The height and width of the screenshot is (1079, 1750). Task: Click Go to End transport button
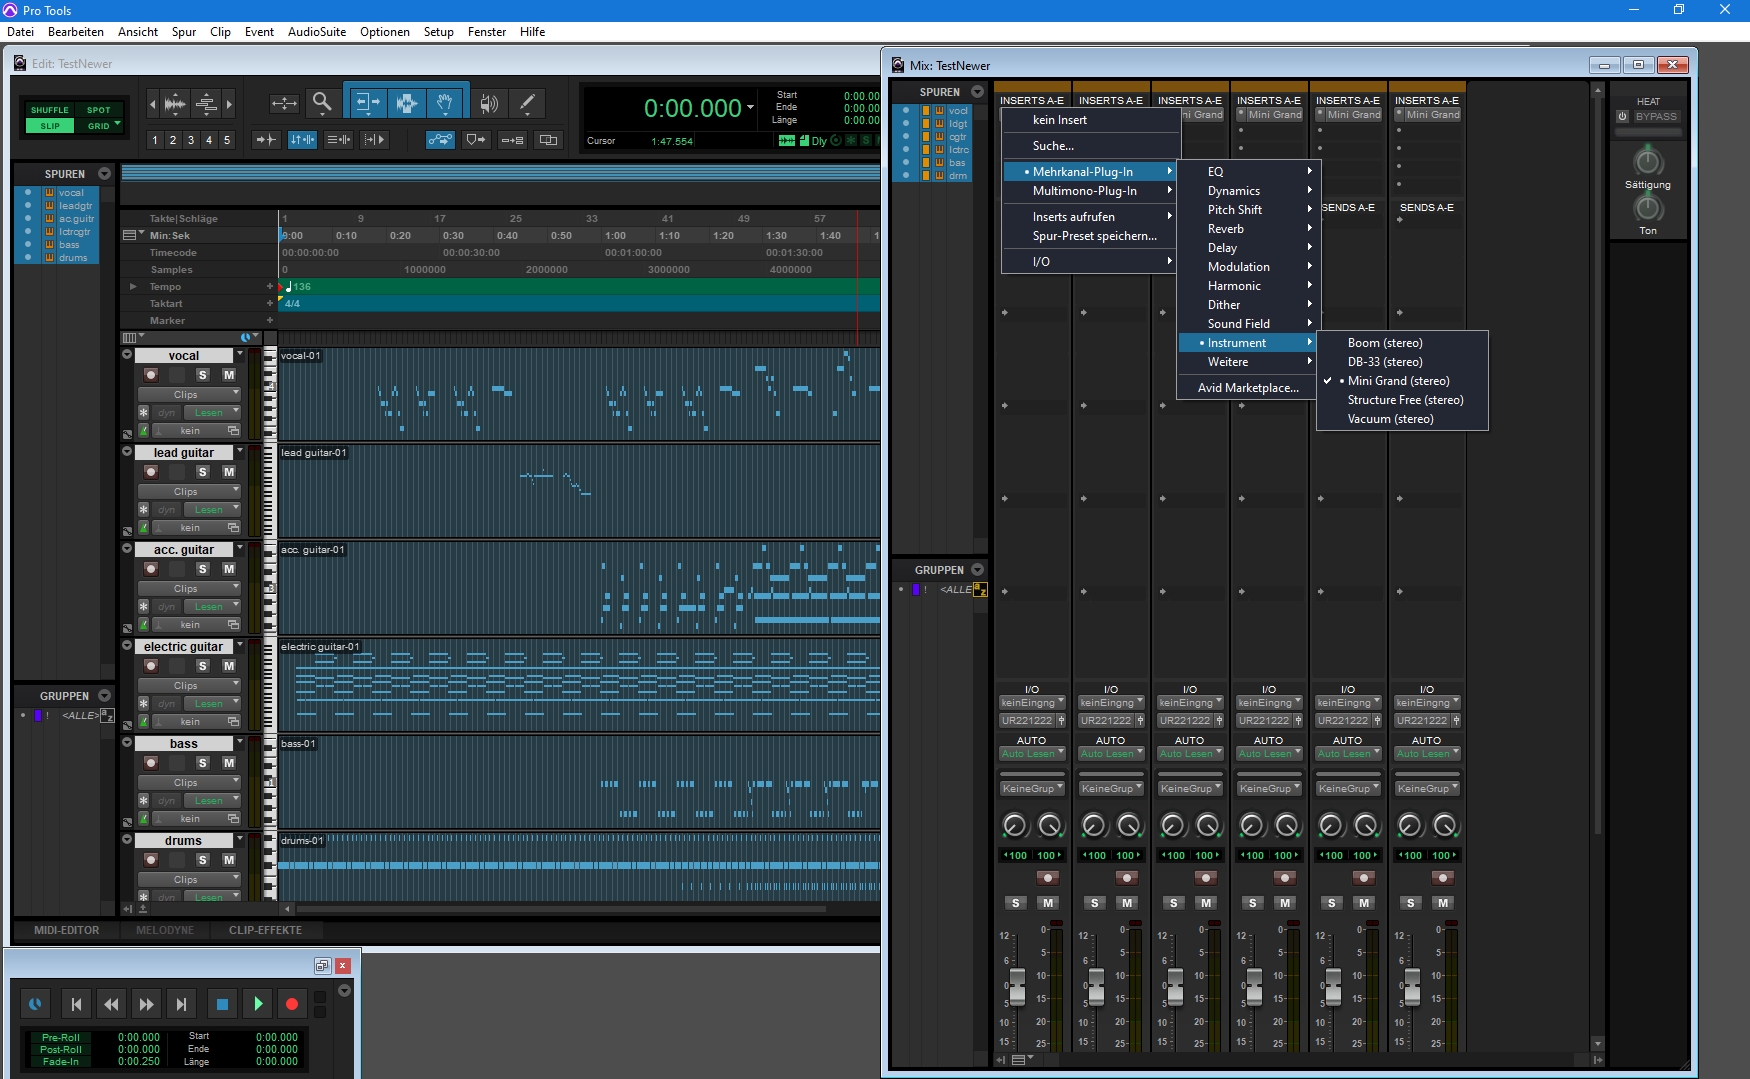tap(181, 1004)
